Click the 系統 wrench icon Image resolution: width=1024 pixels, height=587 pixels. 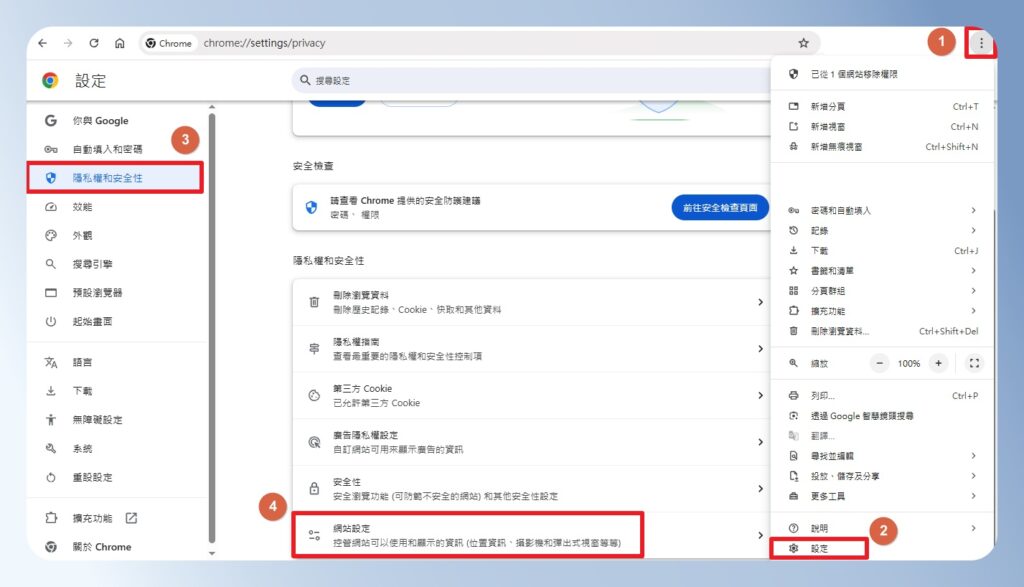point(51,449)
